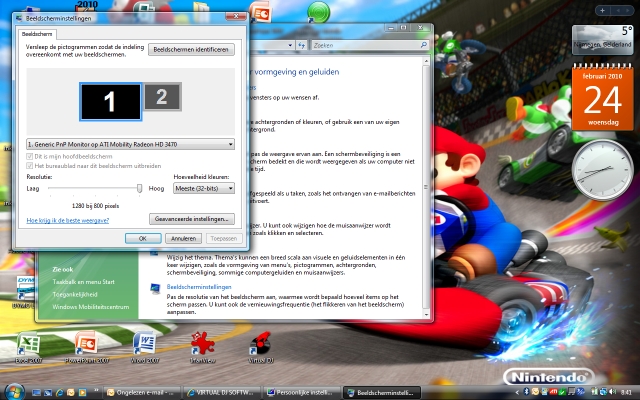
Task: Click the search magnifier icon in the Zoeken box
Action: tap(424, 45)
